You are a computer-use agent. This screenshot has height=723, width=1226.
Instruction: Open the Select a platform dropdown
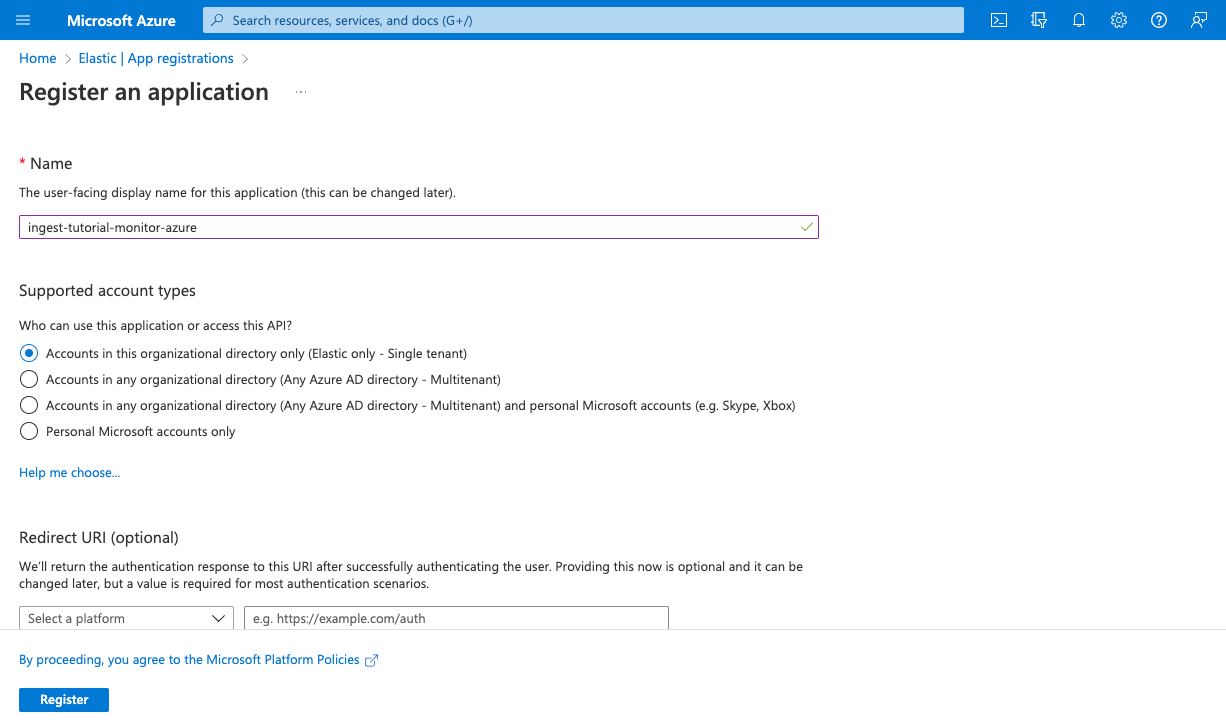click(x=125, y=618)
